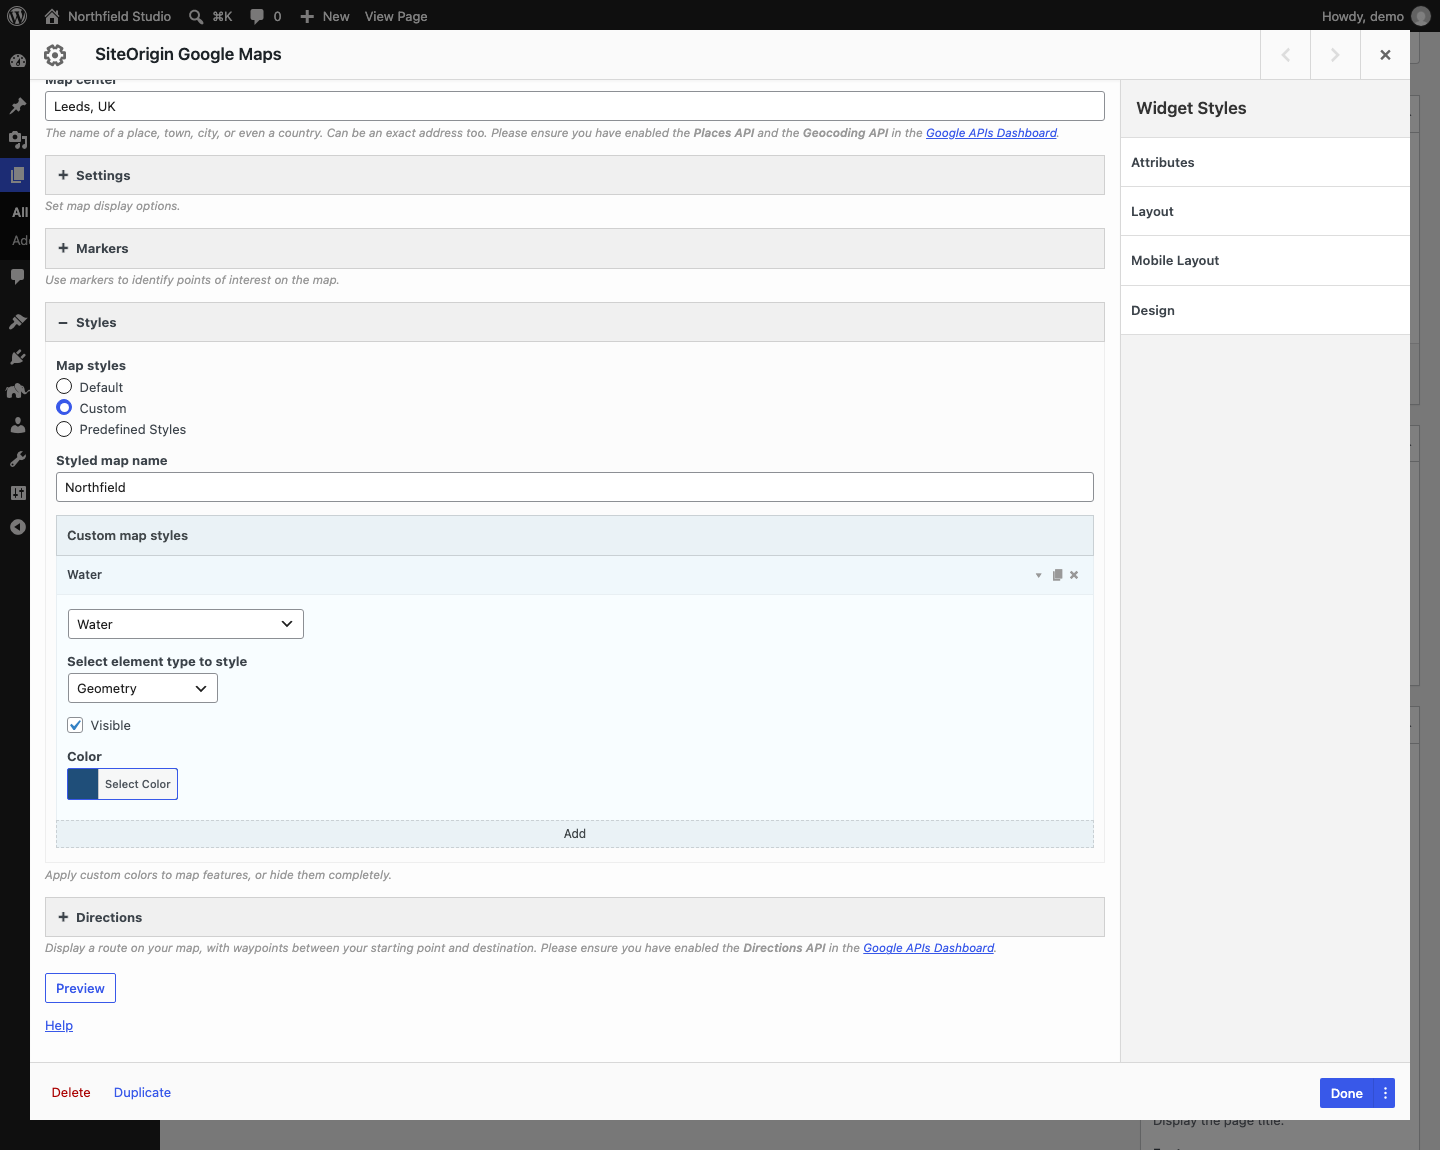This screenshot has height=1150, width=1440.
Task: Expand the Directions section
Action: pos(575,917)
